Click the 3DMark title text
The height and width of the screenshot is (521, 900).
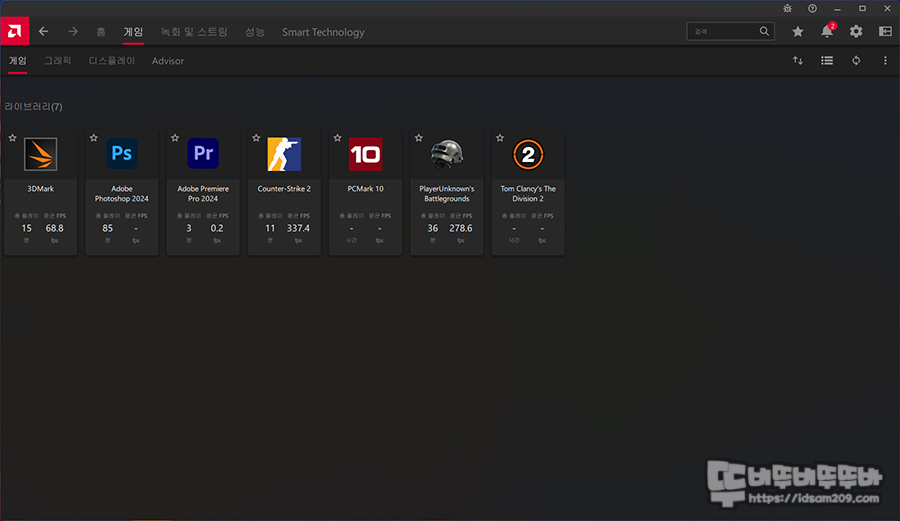40,189
